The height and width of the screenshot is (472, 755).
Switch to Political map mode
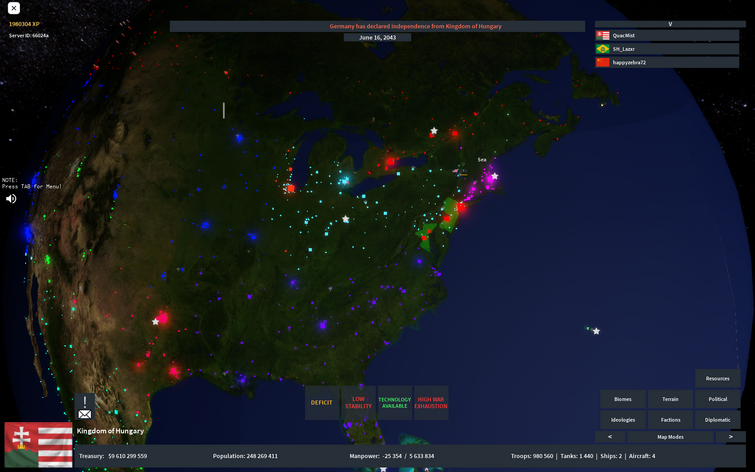click(x=717, y=399)
